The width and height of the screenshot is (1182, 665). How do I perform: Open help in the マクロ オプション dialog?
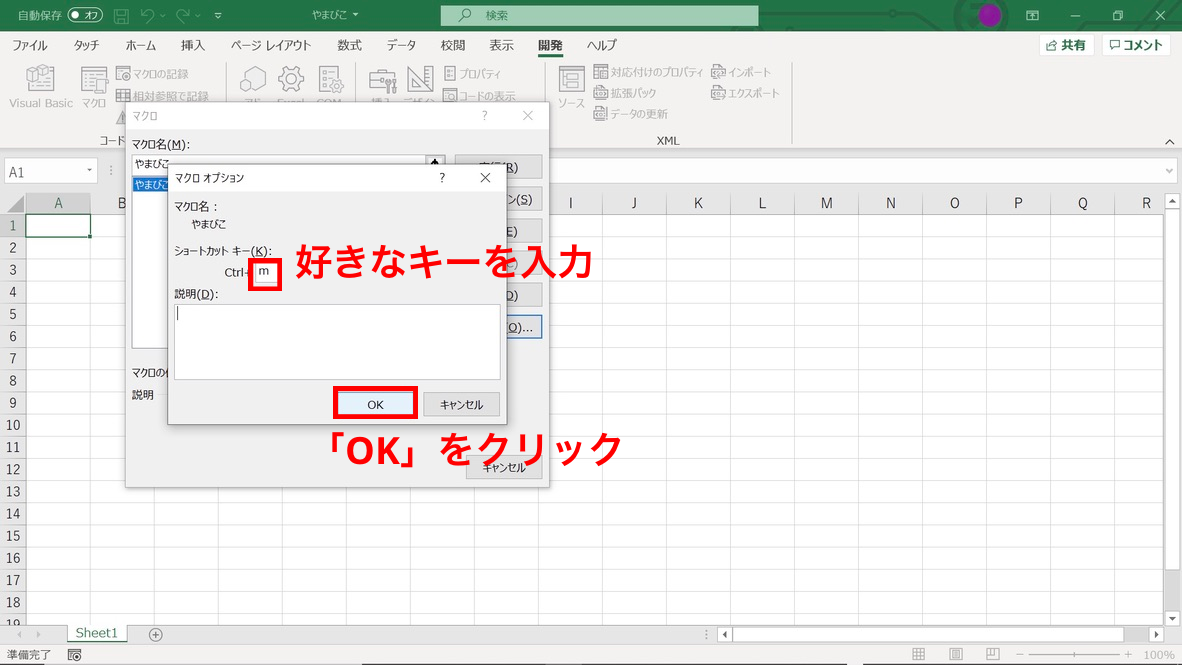click(442, 178)
